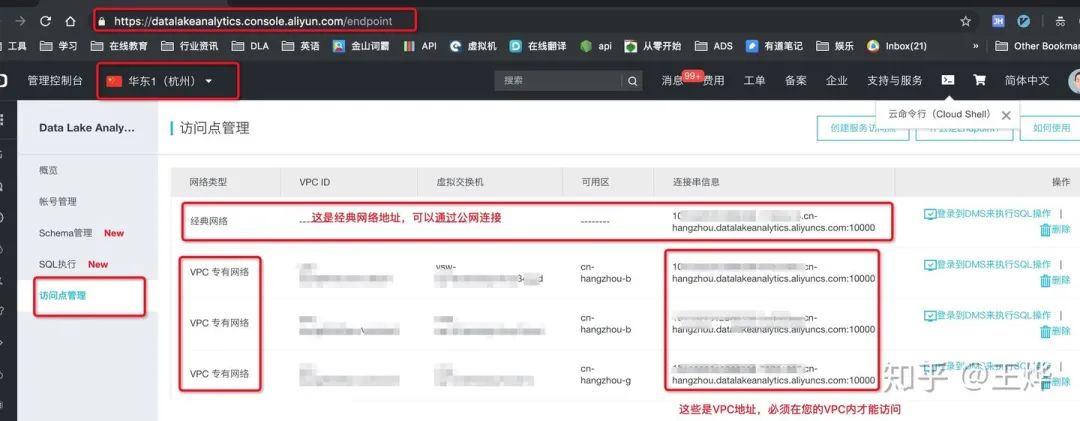Screen dimensions: 1080x421
Task: Open the DLA bookmarks folder
Action: [x=250, y=46]
